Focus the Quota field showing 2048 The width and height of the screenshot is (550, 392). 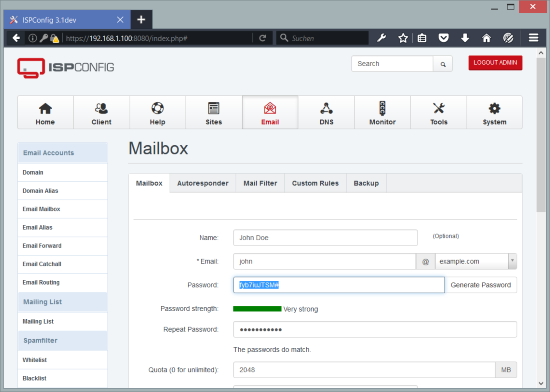click(364, 370)
